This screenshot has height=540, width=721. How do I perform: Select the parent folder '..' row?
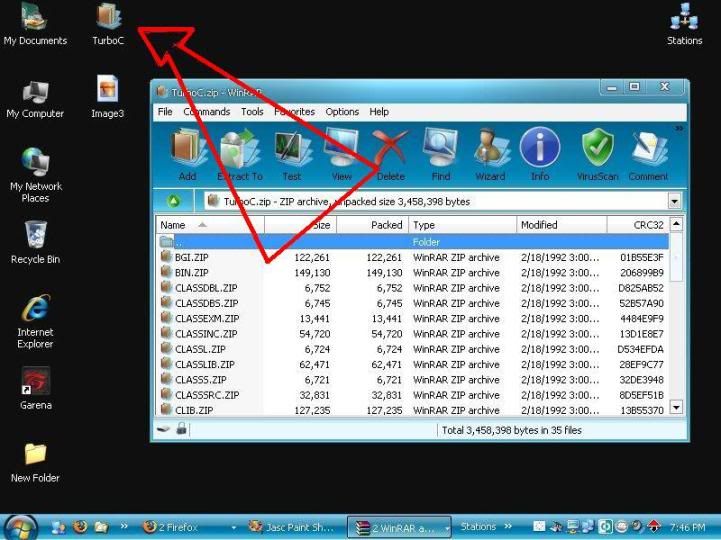click(412, 241)
